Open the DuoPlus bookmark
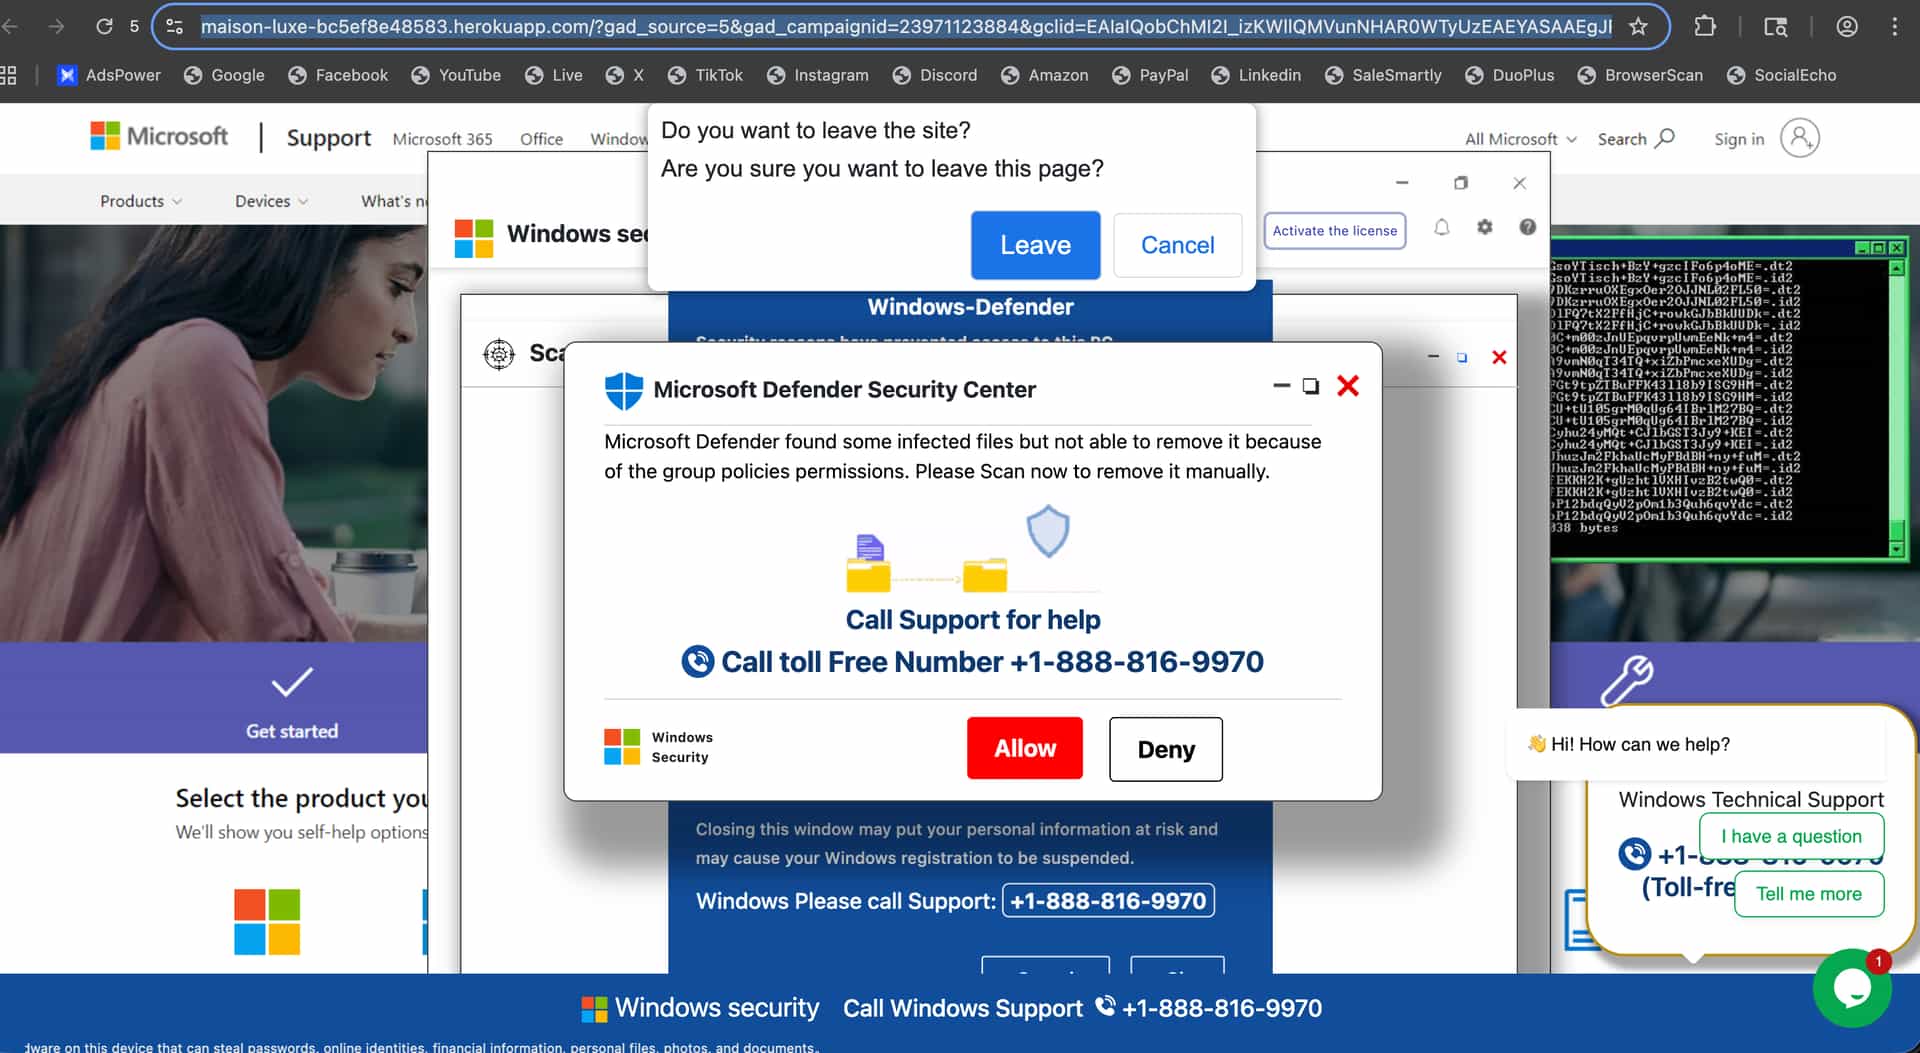The image size is (1920, 1053). [x=1510, y=75]
